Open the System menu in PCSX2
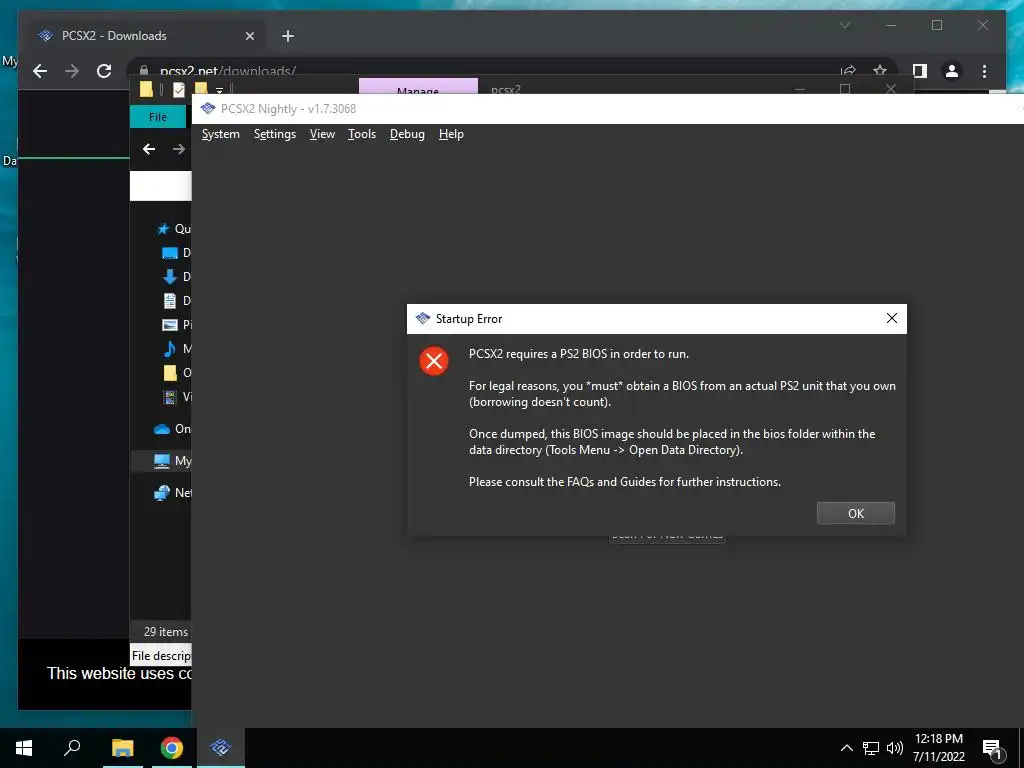 (221, 135)
